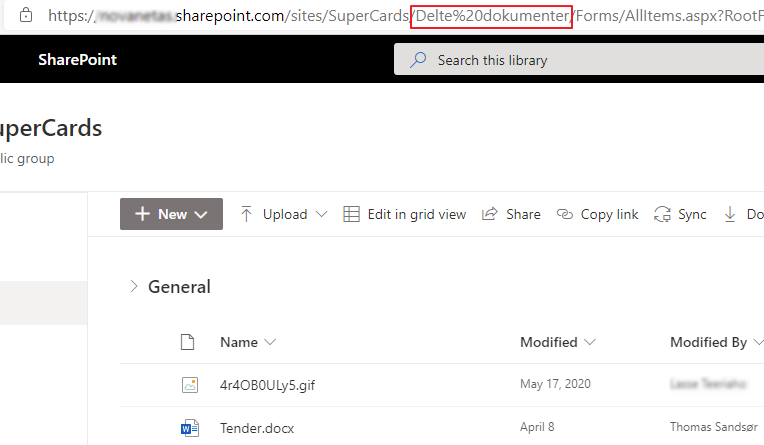This screenshot has width=764, height=445.
Task: Click the Sync icon in toolbar
Action: click(x=662, y=214)
